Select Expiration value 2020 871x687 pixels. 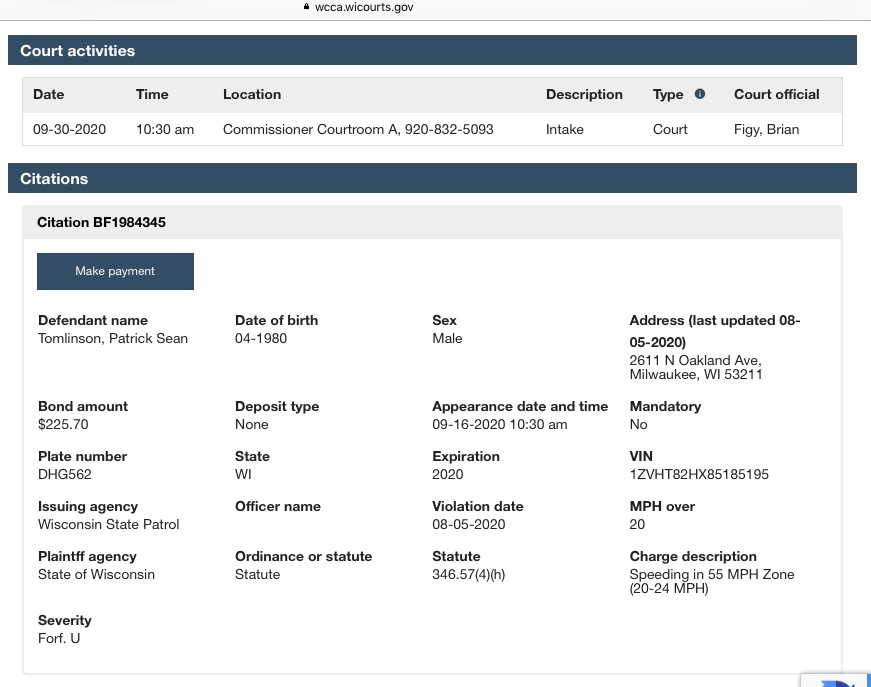(x=448, y=474)
